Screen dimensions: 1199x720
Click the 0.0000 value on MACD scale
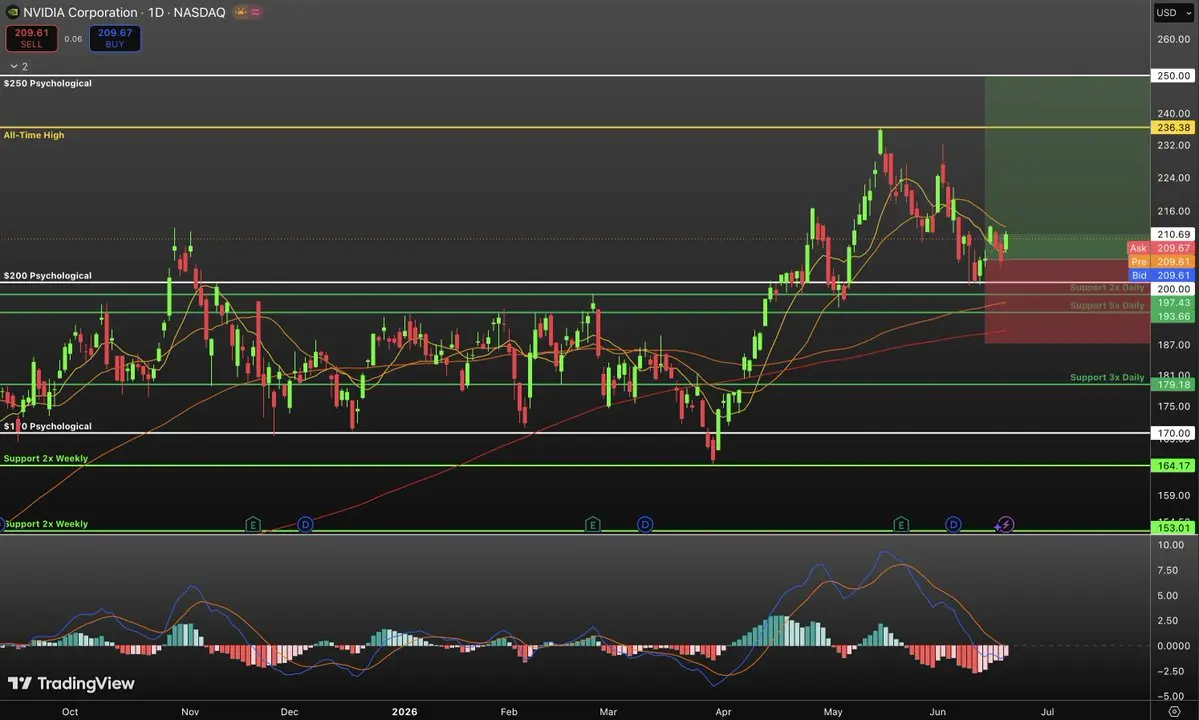pyautogui.click(x=1173, y=646)
